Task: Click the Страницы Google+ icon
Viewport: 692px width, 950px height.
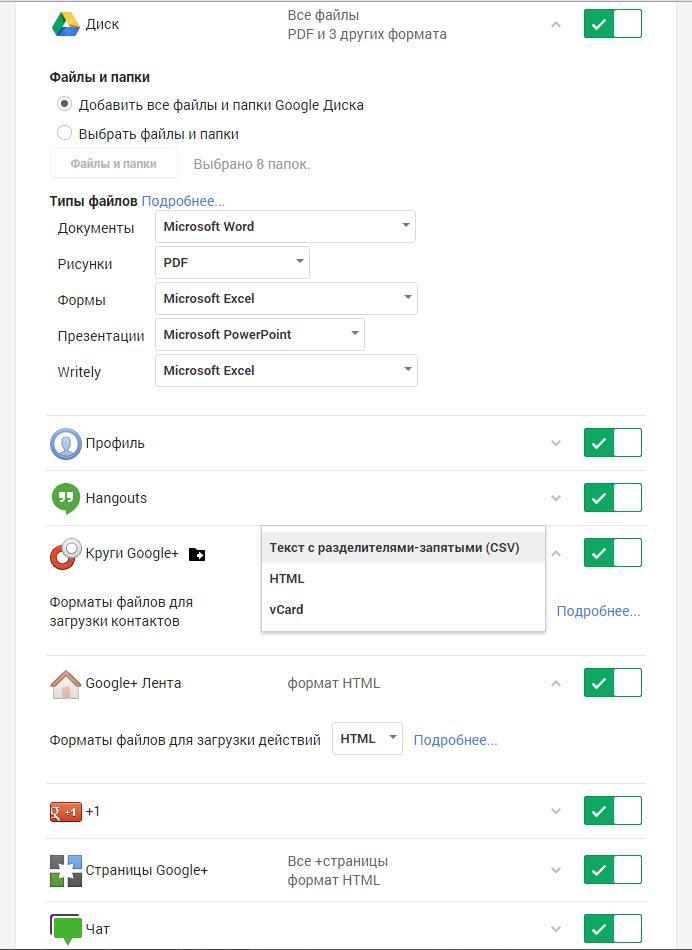Action: point(65,871)
